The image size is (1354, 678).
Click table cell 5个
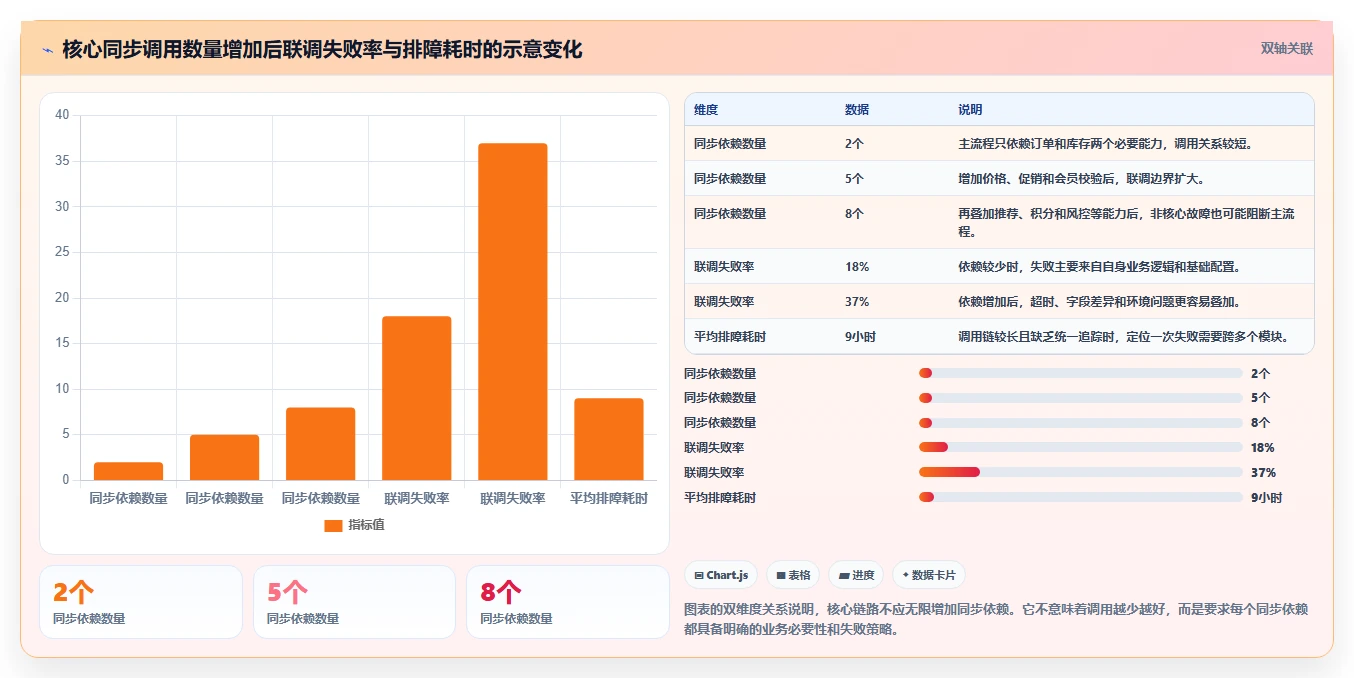point(854,178)
